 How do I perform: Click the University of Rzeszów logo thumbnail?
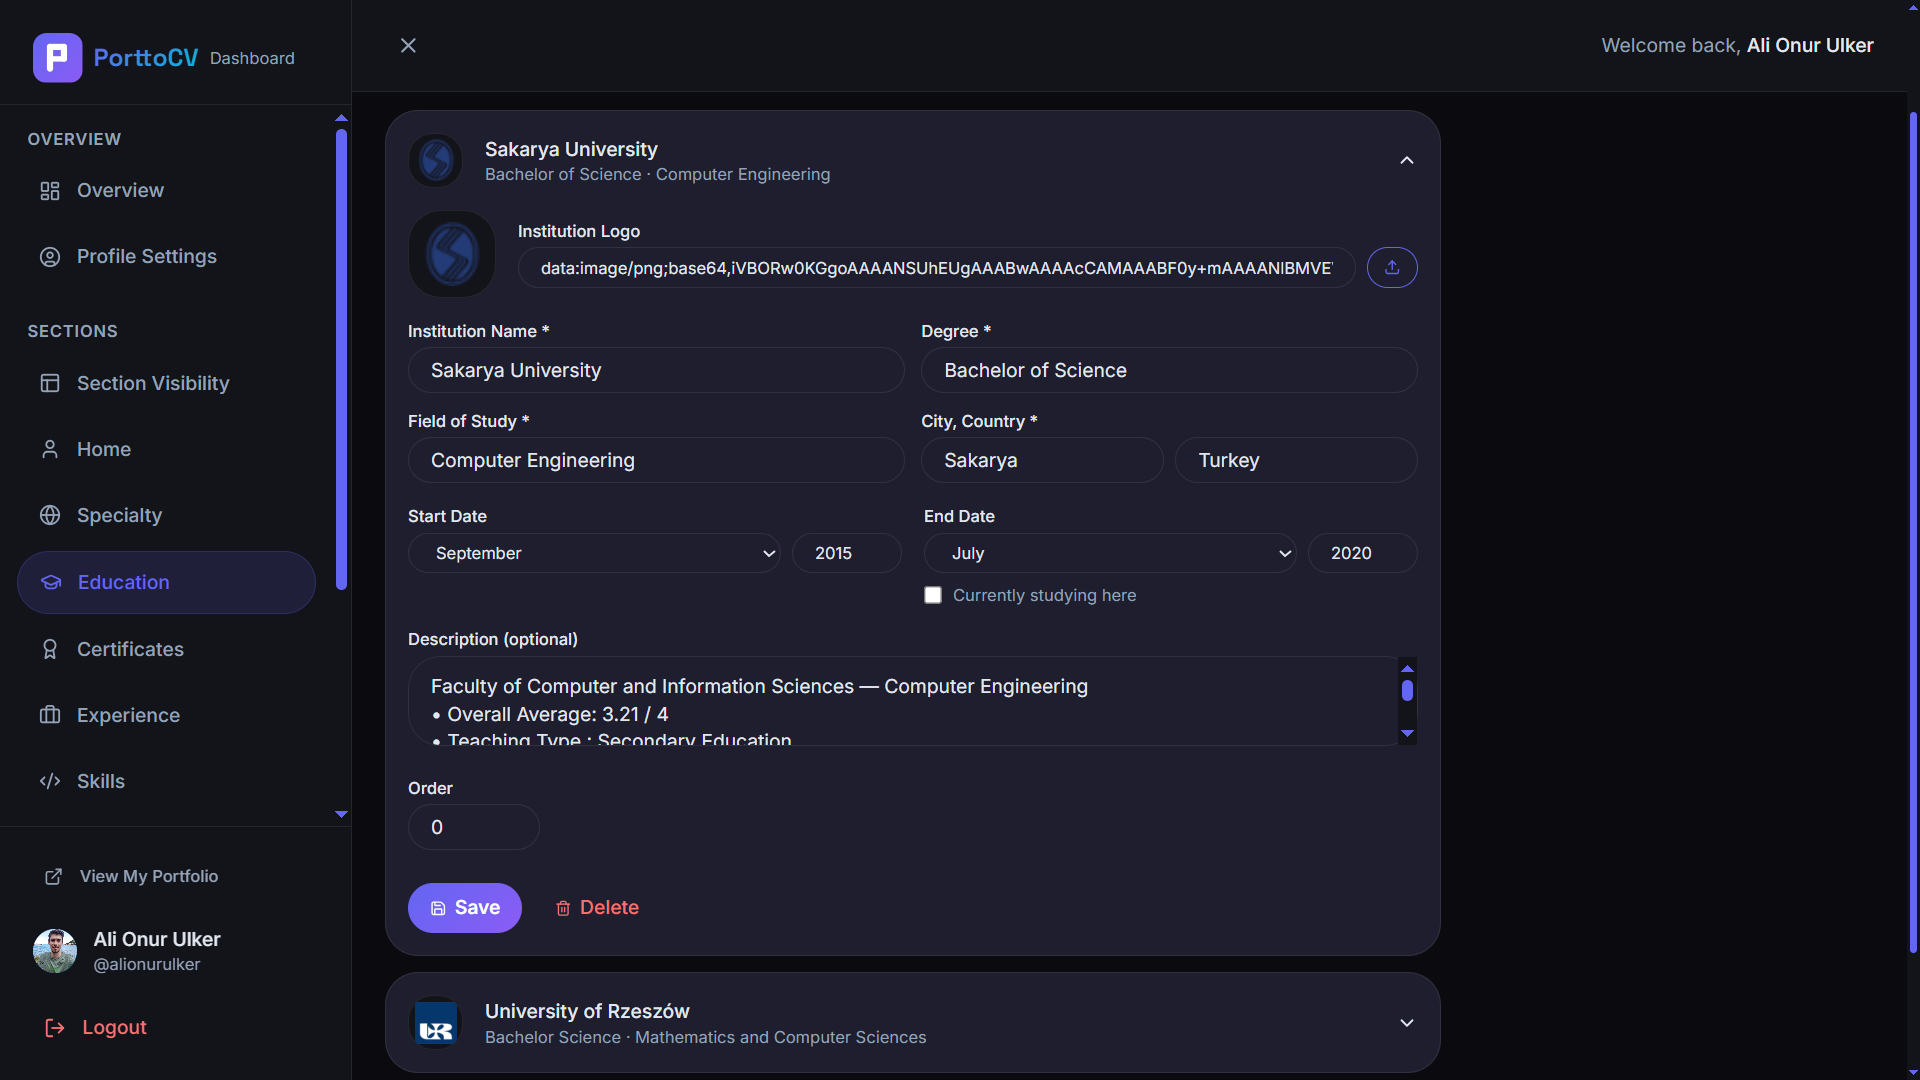pos(436,1023)
